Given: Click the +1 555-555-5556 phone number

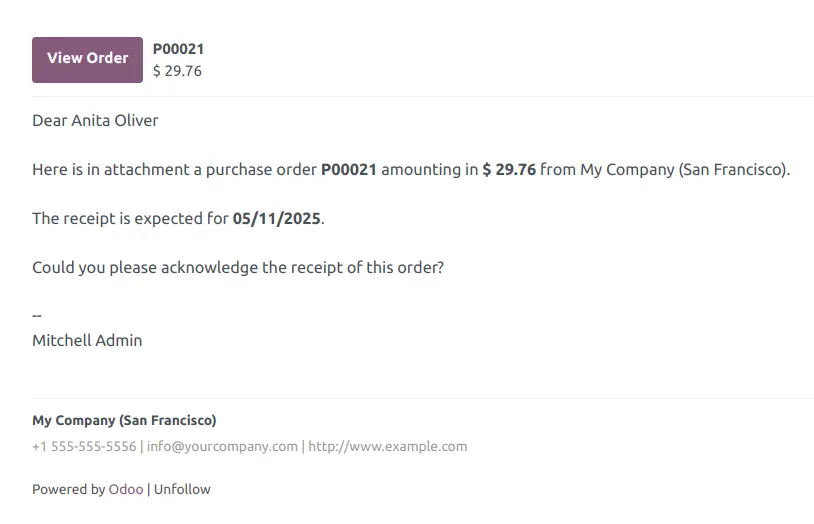Looking at the screenshot, I should 84,446.
